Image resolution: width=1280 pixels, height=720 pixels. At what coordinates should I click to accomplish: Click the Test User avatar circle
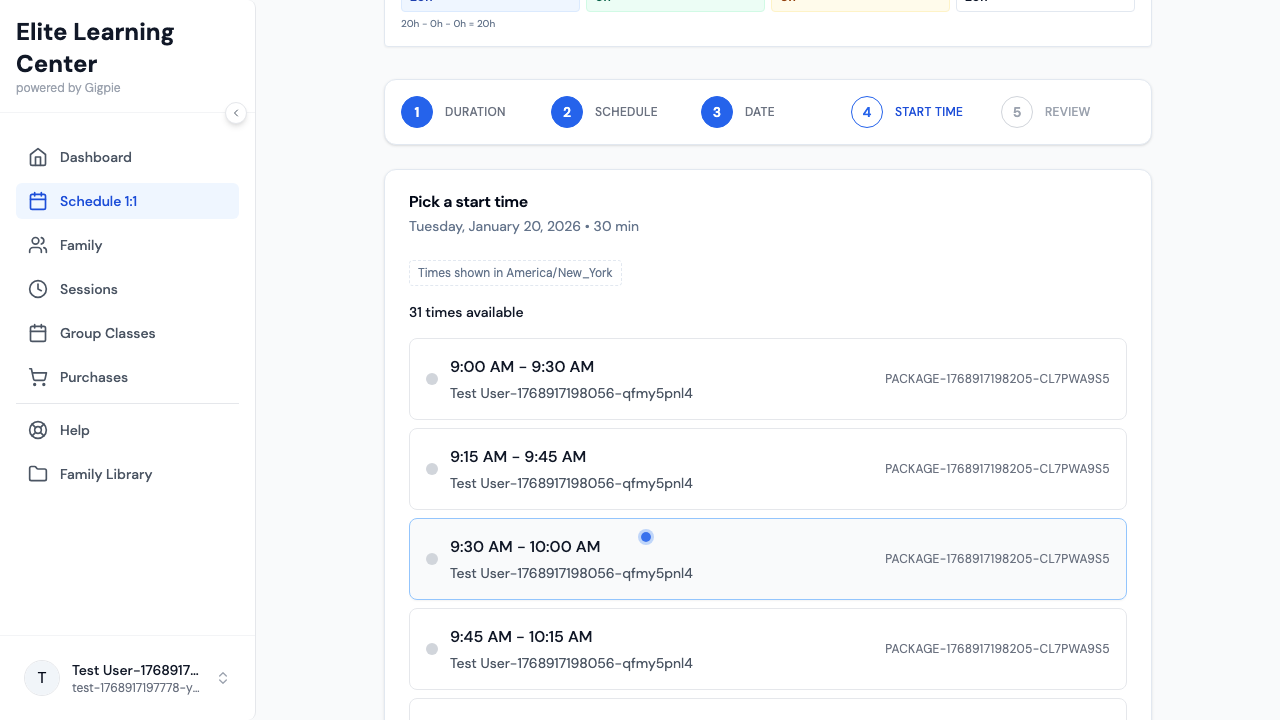coord(42,678)
